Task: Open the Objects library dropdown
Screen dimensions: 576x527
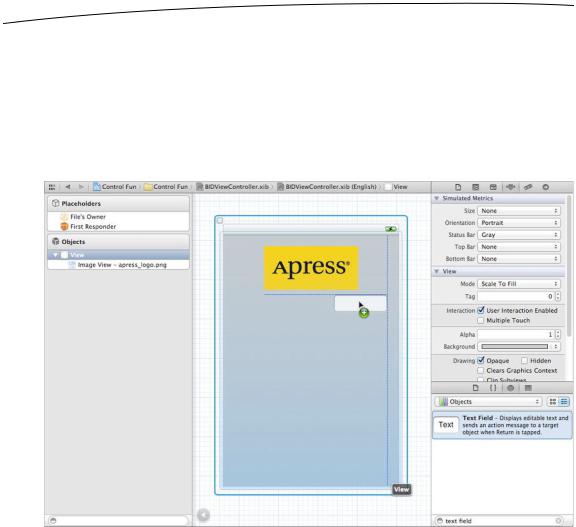Action: (x=489, y=402)
